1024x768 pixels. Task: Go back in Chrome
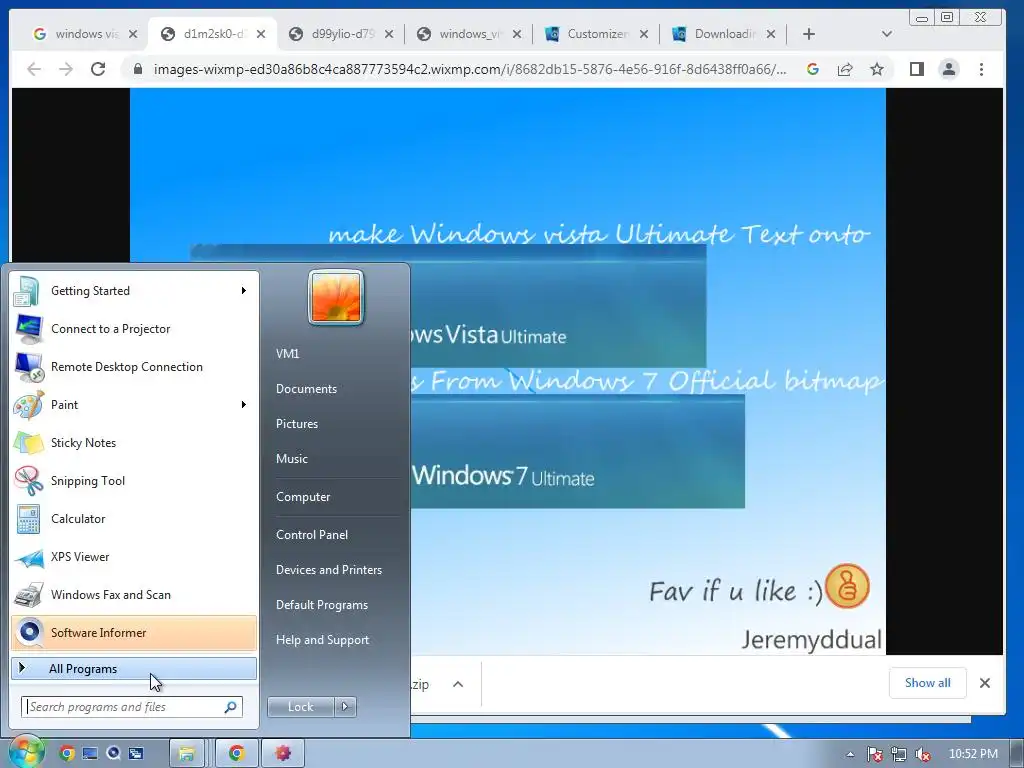coord(34,69)
